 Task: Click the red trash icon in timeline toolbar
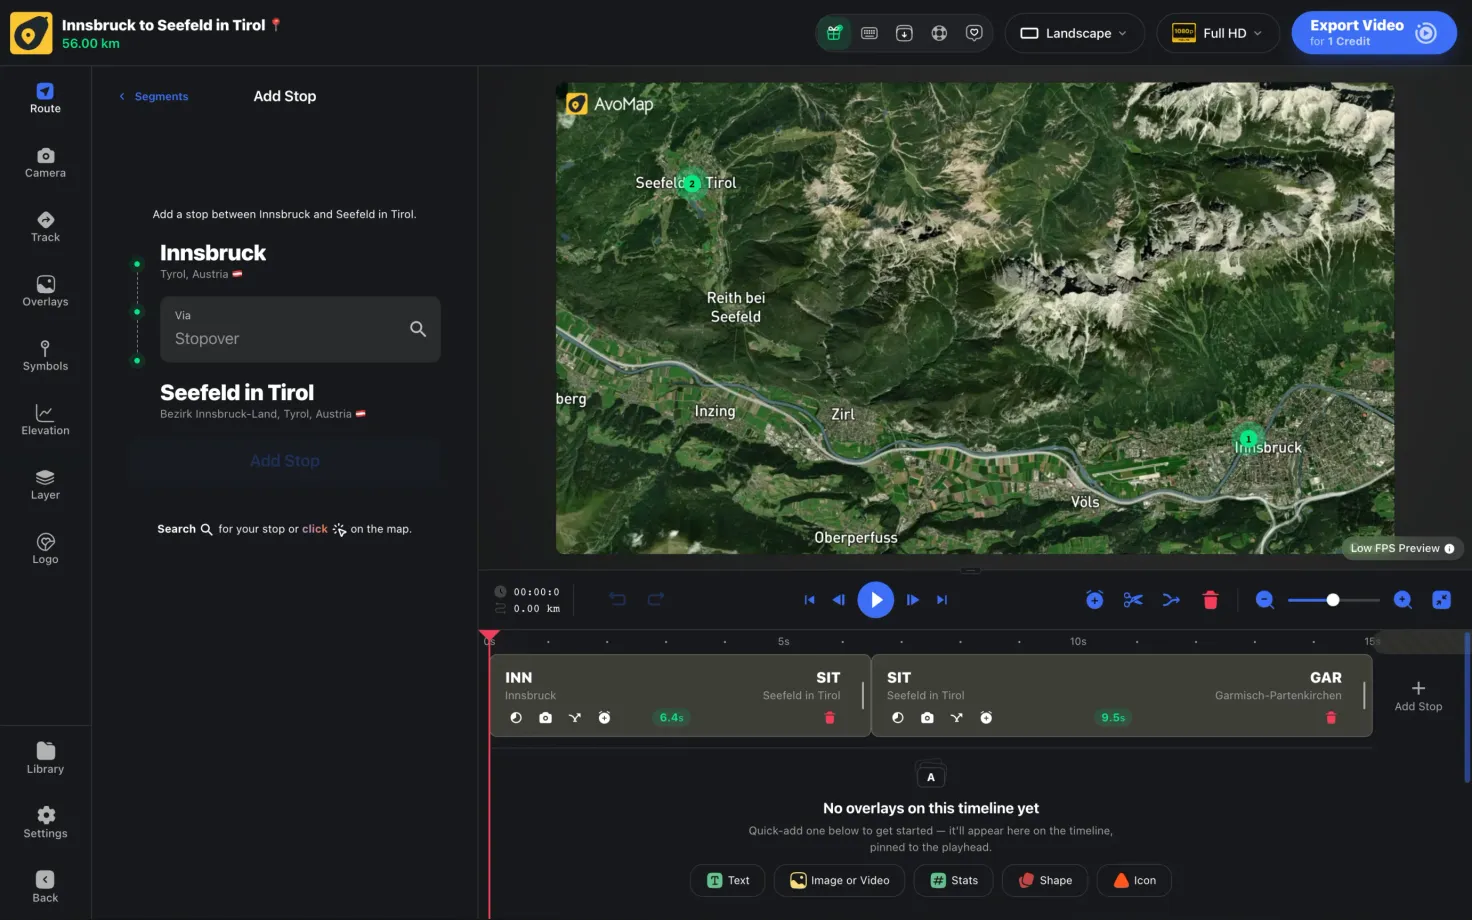1210,600
